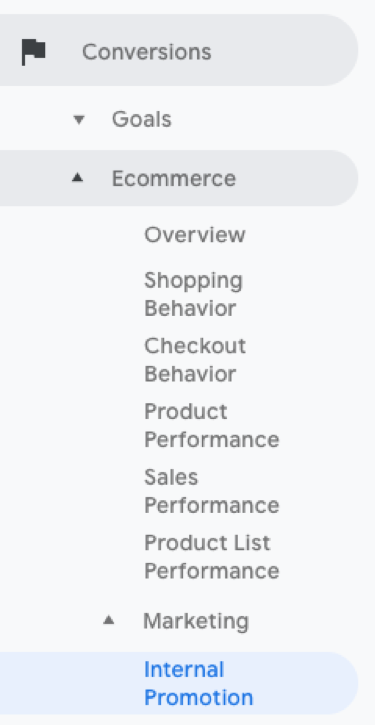375x725 pixels.
Task: Click the word Behavior under Shopping
Action: click(x=190, y=308)
